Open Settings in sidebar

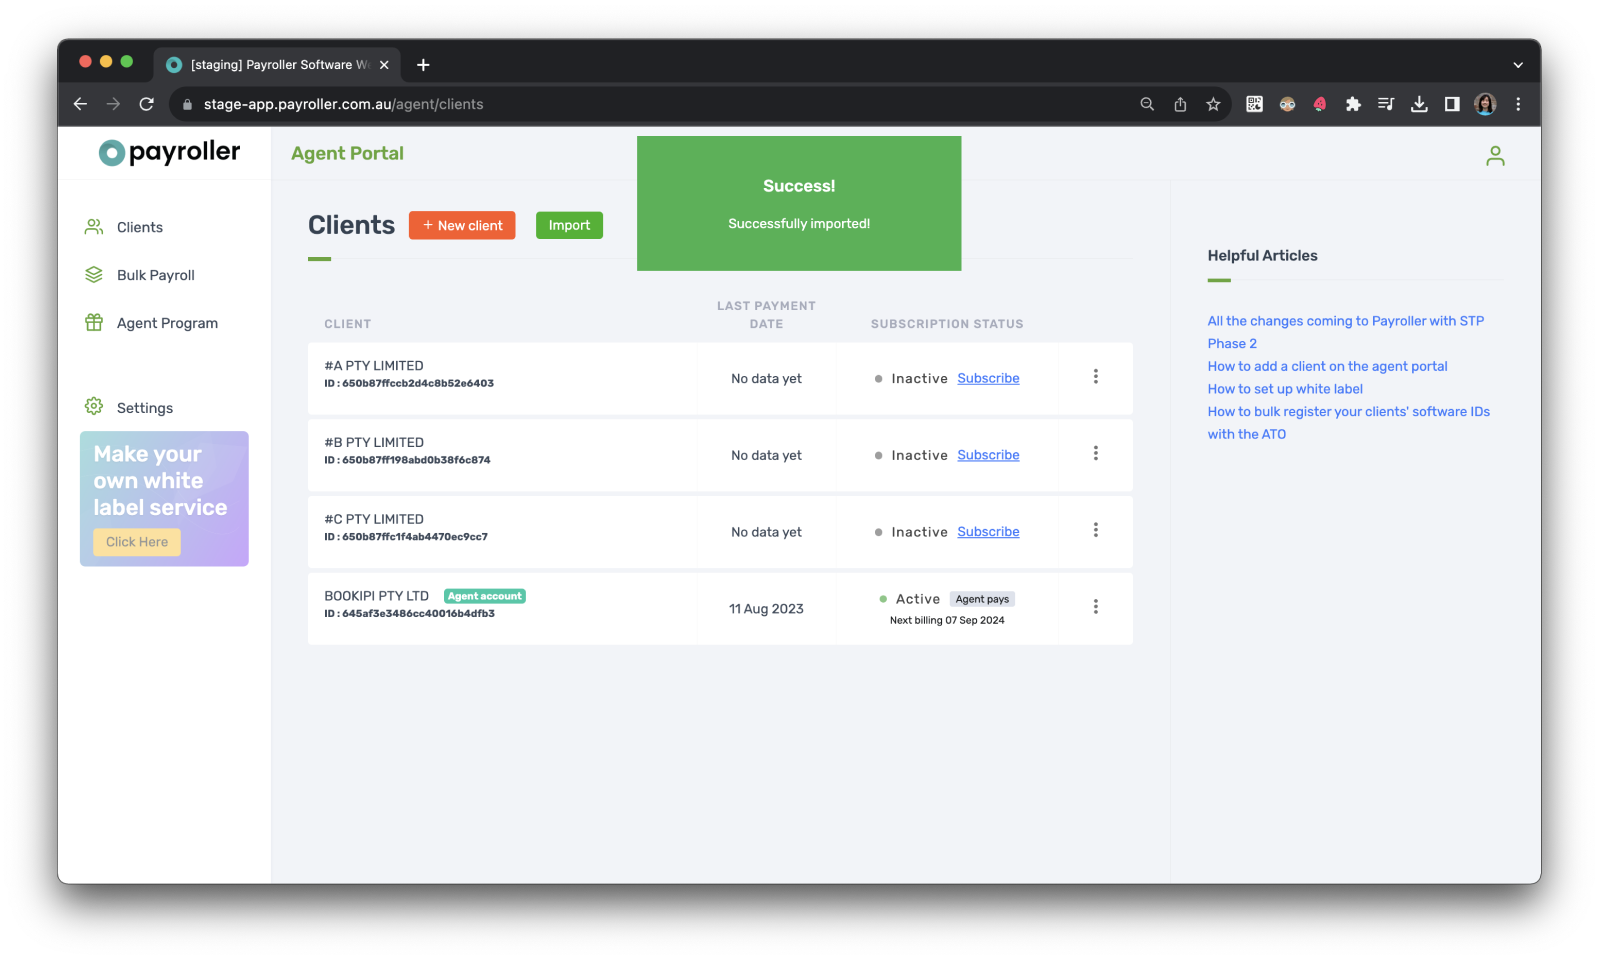coord(144,408)
